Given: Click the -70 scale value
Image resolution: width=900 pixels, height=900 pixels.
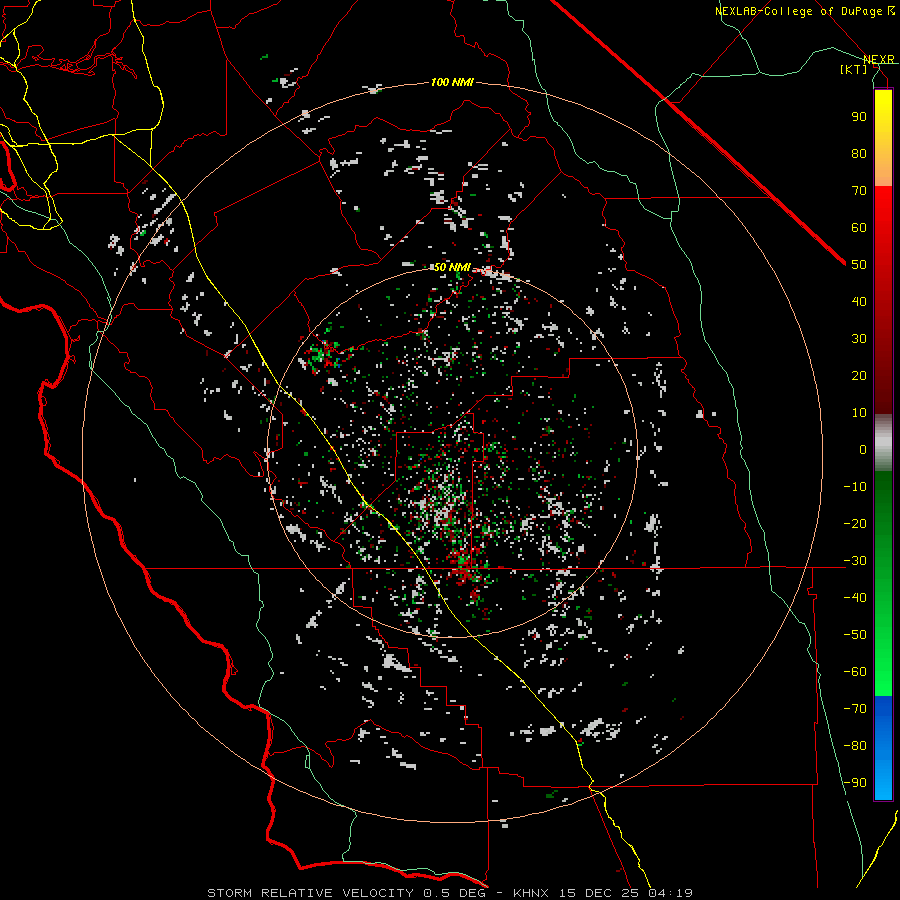Looking at the screenshot, I should 855,709.
